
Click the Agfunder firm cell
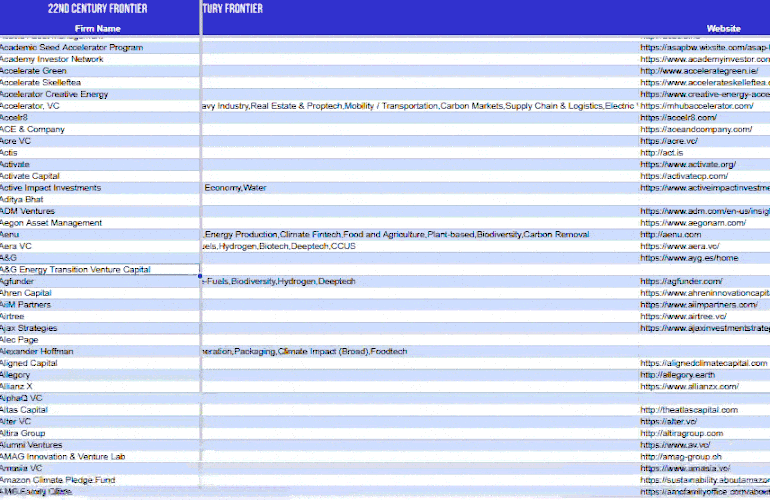click(100, 281)
